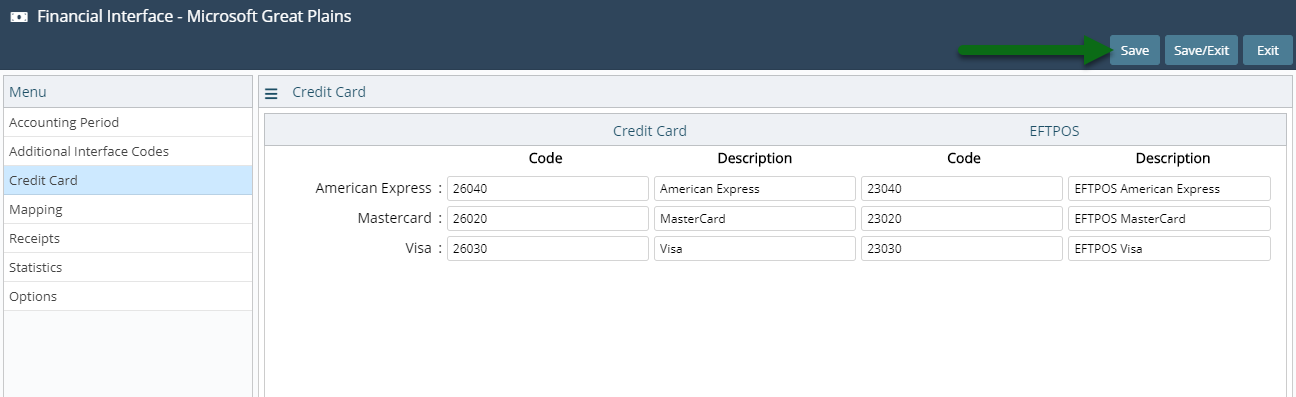Click Mastercard credit card code field 26020

pos(548,219)
